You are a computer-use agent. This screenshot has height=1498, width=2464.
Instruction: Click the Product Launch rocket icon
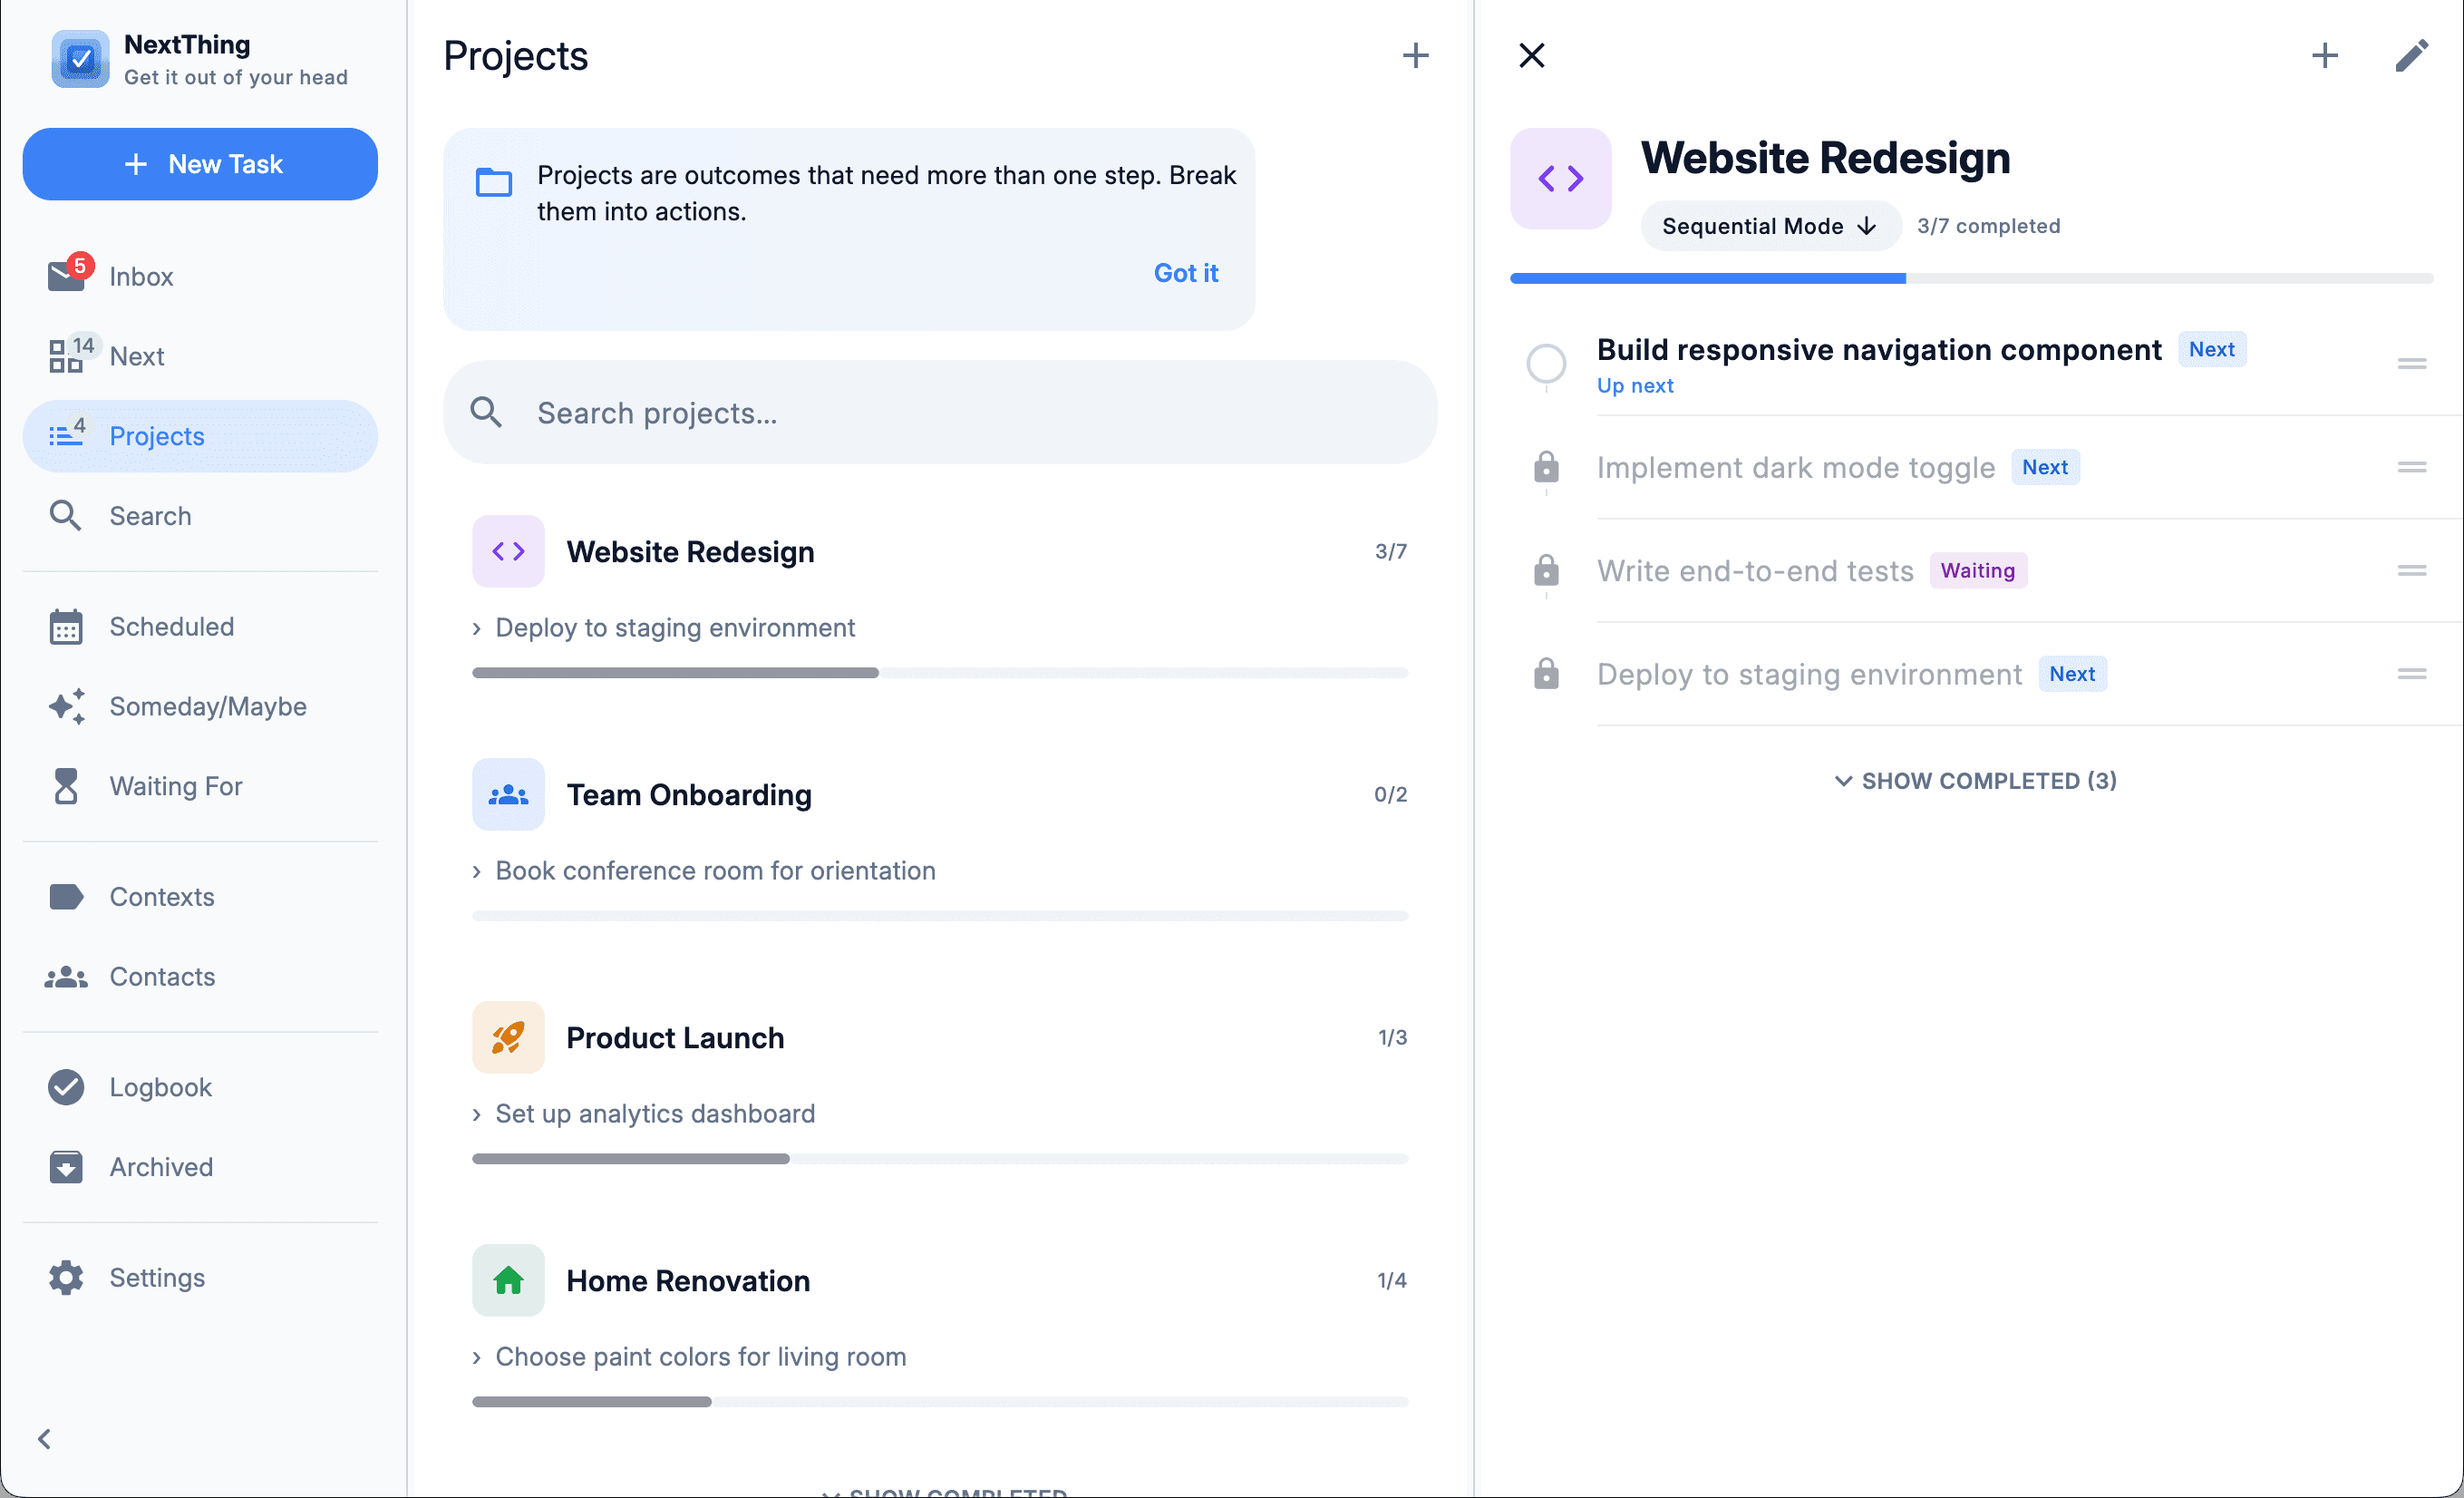coord(508,1037)
